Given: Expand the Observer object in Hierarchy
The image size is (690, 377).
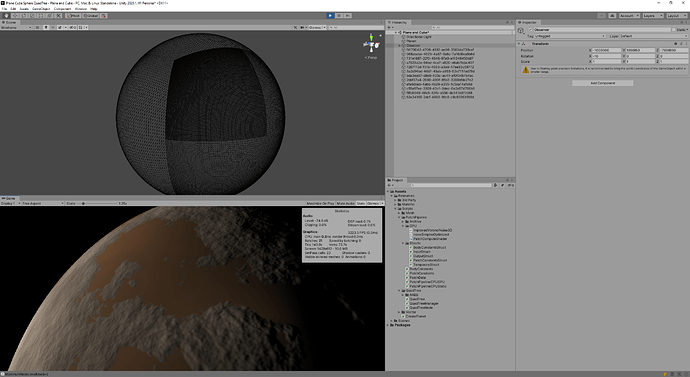Looking at the screenshot, I should [400, 45].
